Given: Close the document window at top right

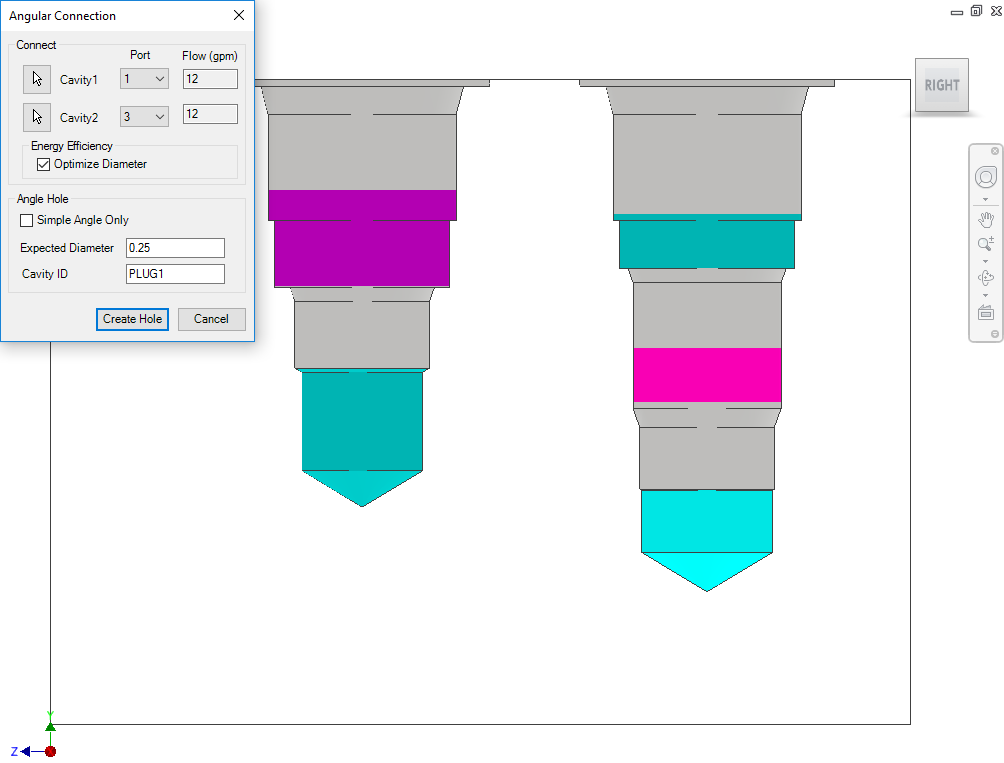Looking at the screenshot, I should tap(996, 11).
